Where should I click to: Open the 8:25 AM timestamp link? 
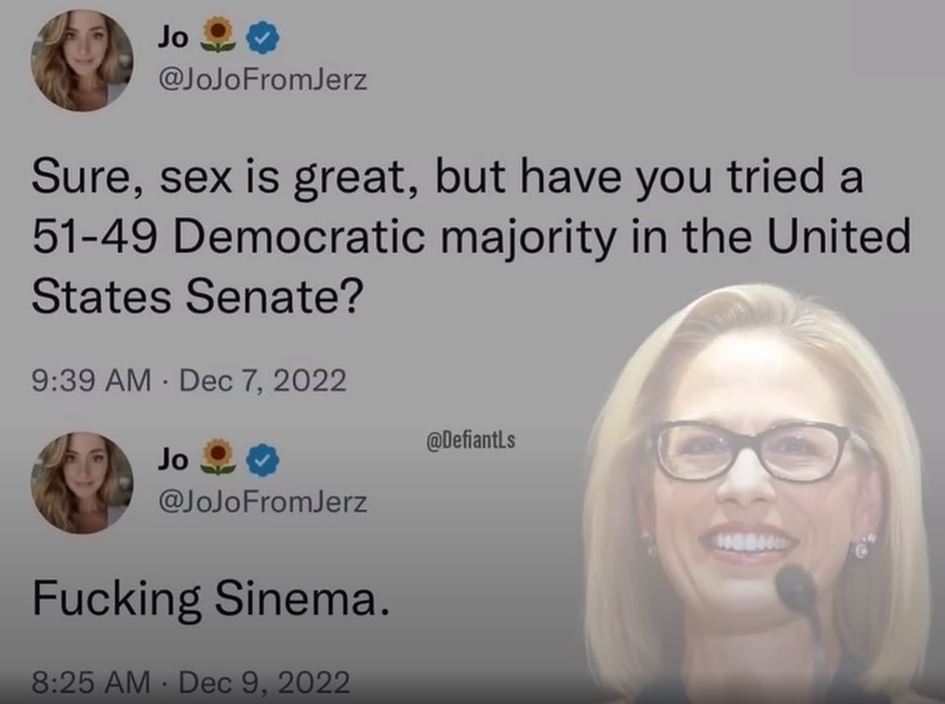point(91,682)
